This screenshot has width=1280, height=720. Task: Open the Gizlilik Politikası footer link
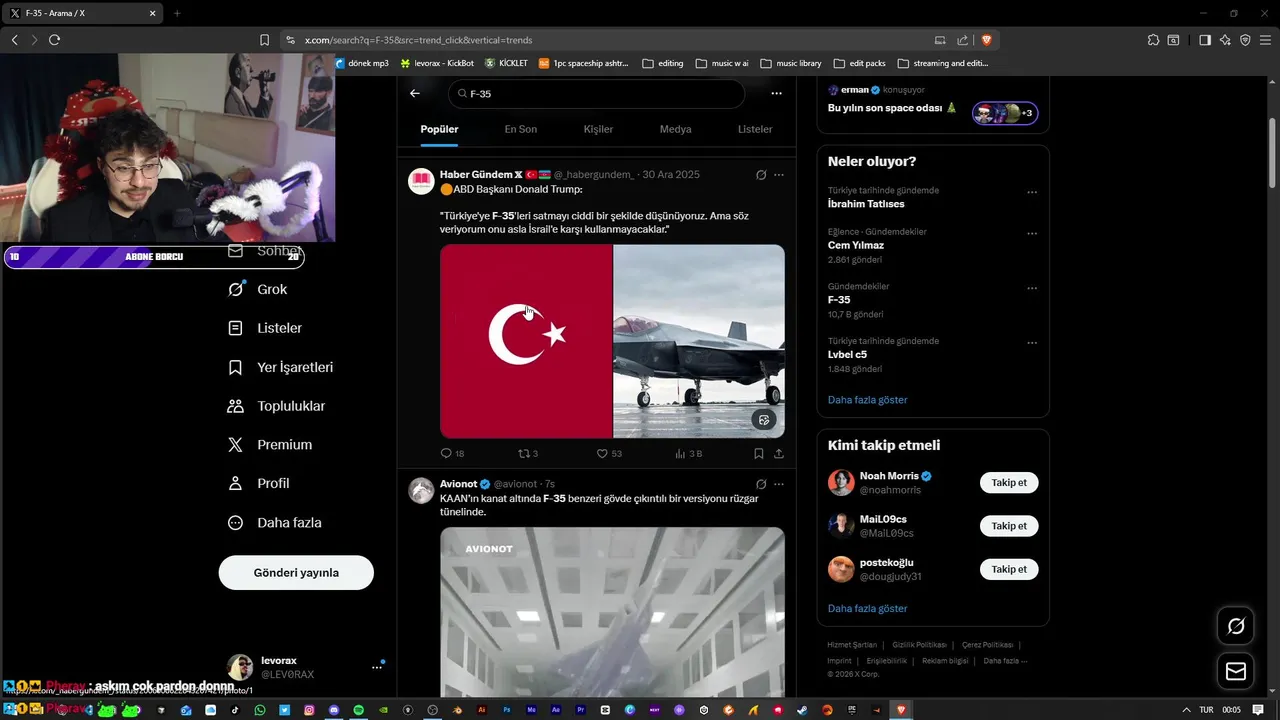click(919, 645)
